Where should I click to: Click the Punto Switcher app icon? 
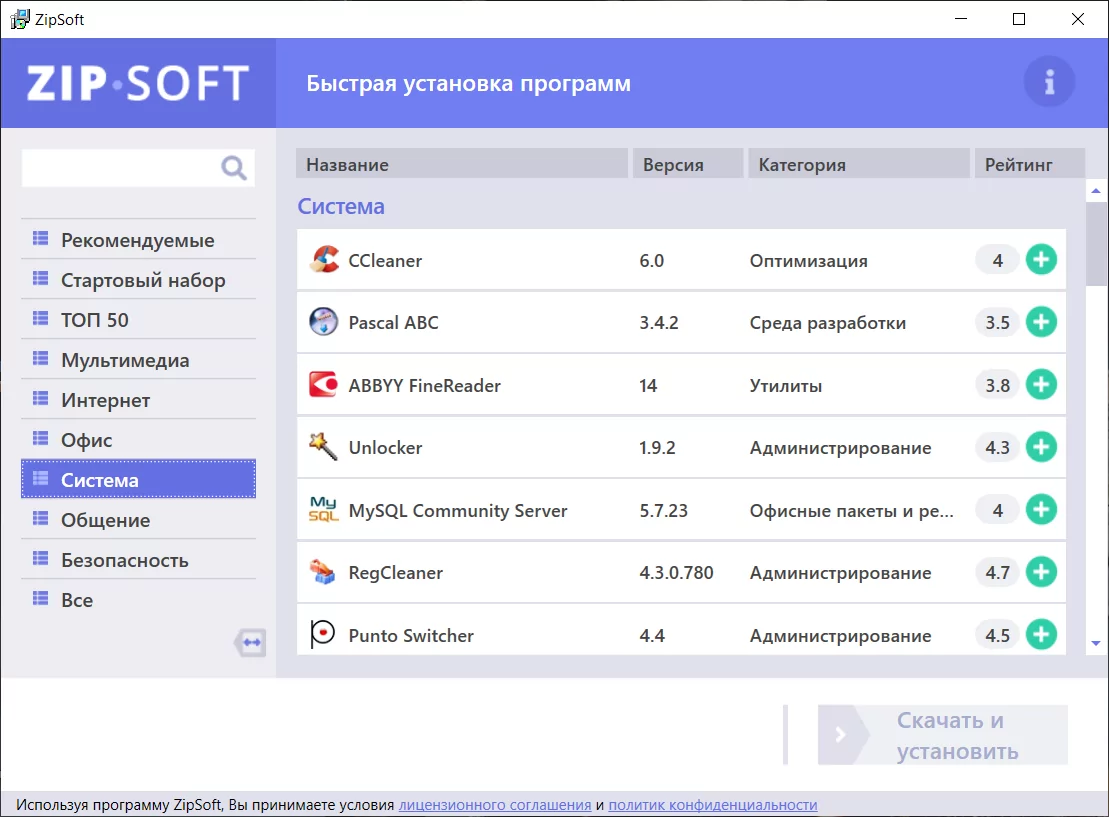point(323,634)
